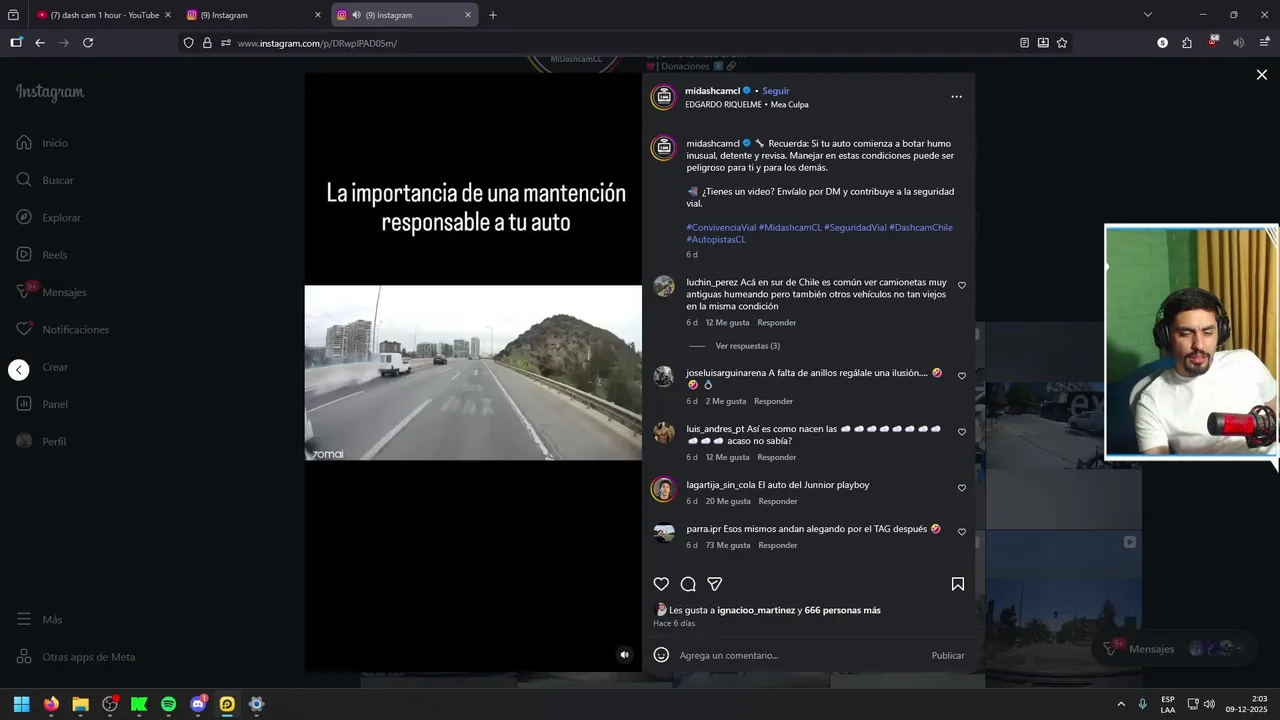Toggle reader view icon
Screen dimensions: 1280x720
pyautogui.click(x=1024, y=43)
